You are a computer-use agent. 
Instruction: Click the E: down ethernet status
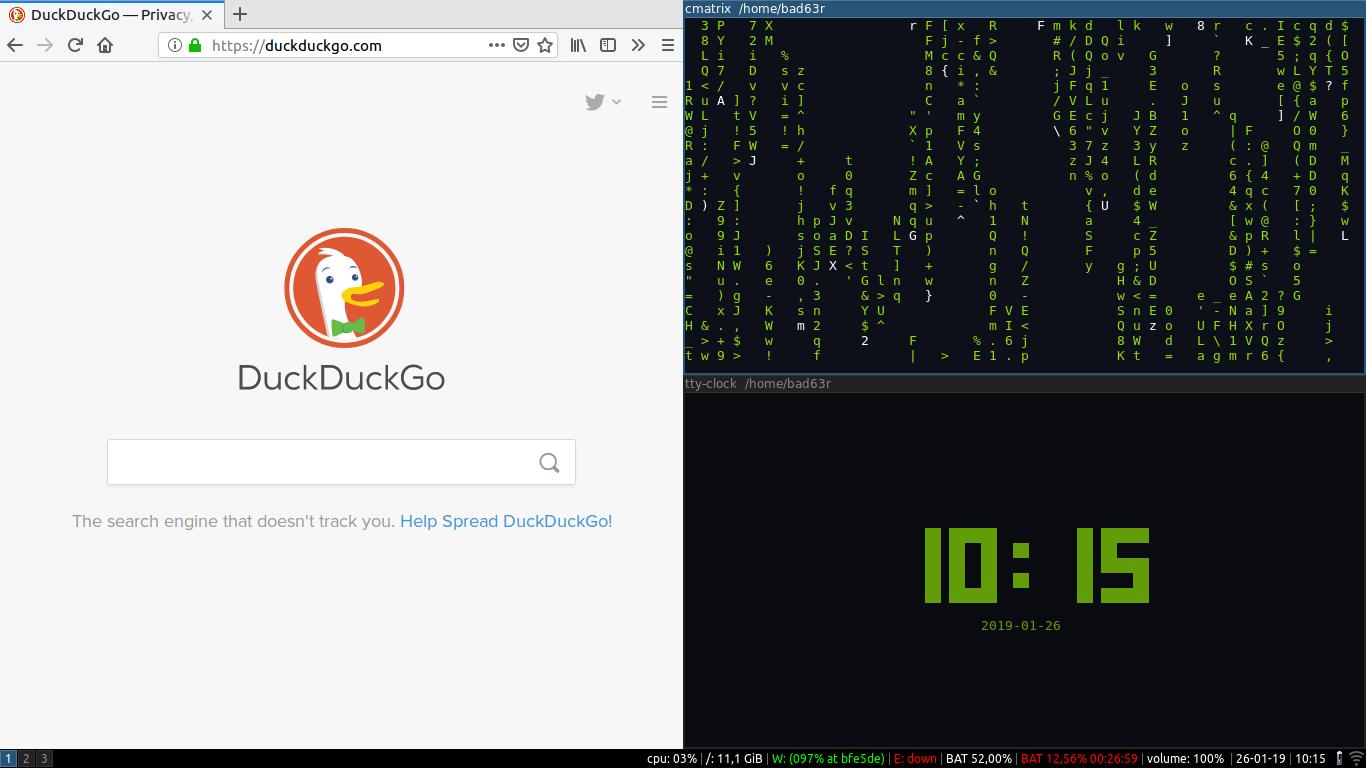pyautogui.click(x=915, y=759)
